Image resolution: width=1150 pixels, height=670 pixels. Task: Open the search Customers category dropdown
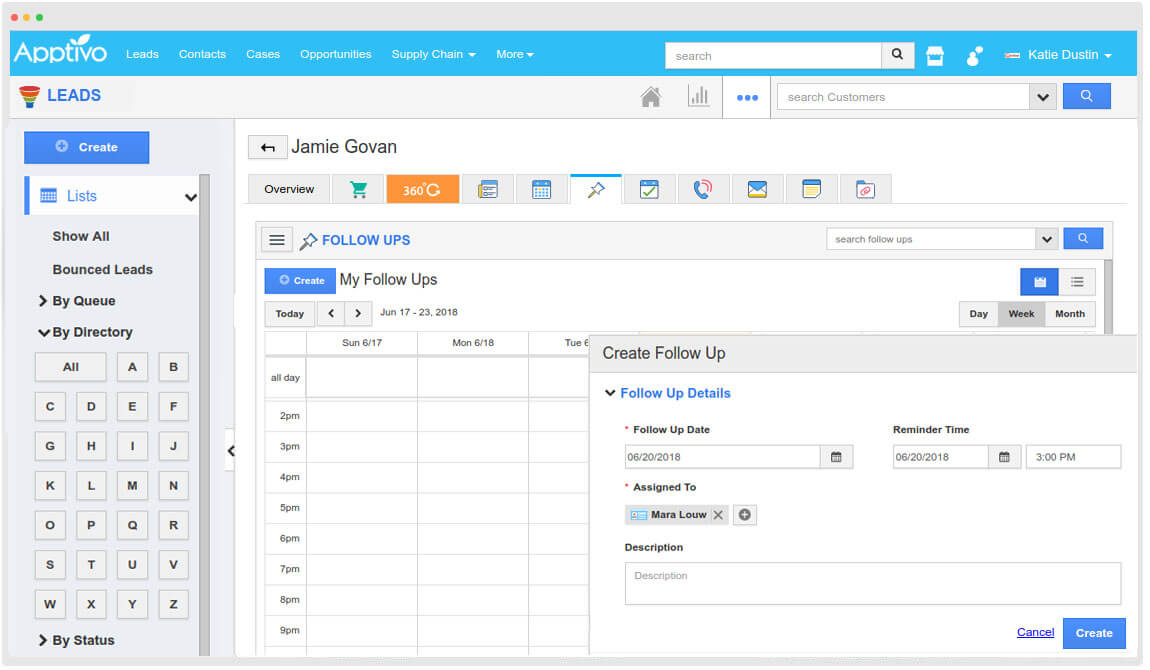click(1042, 96)
